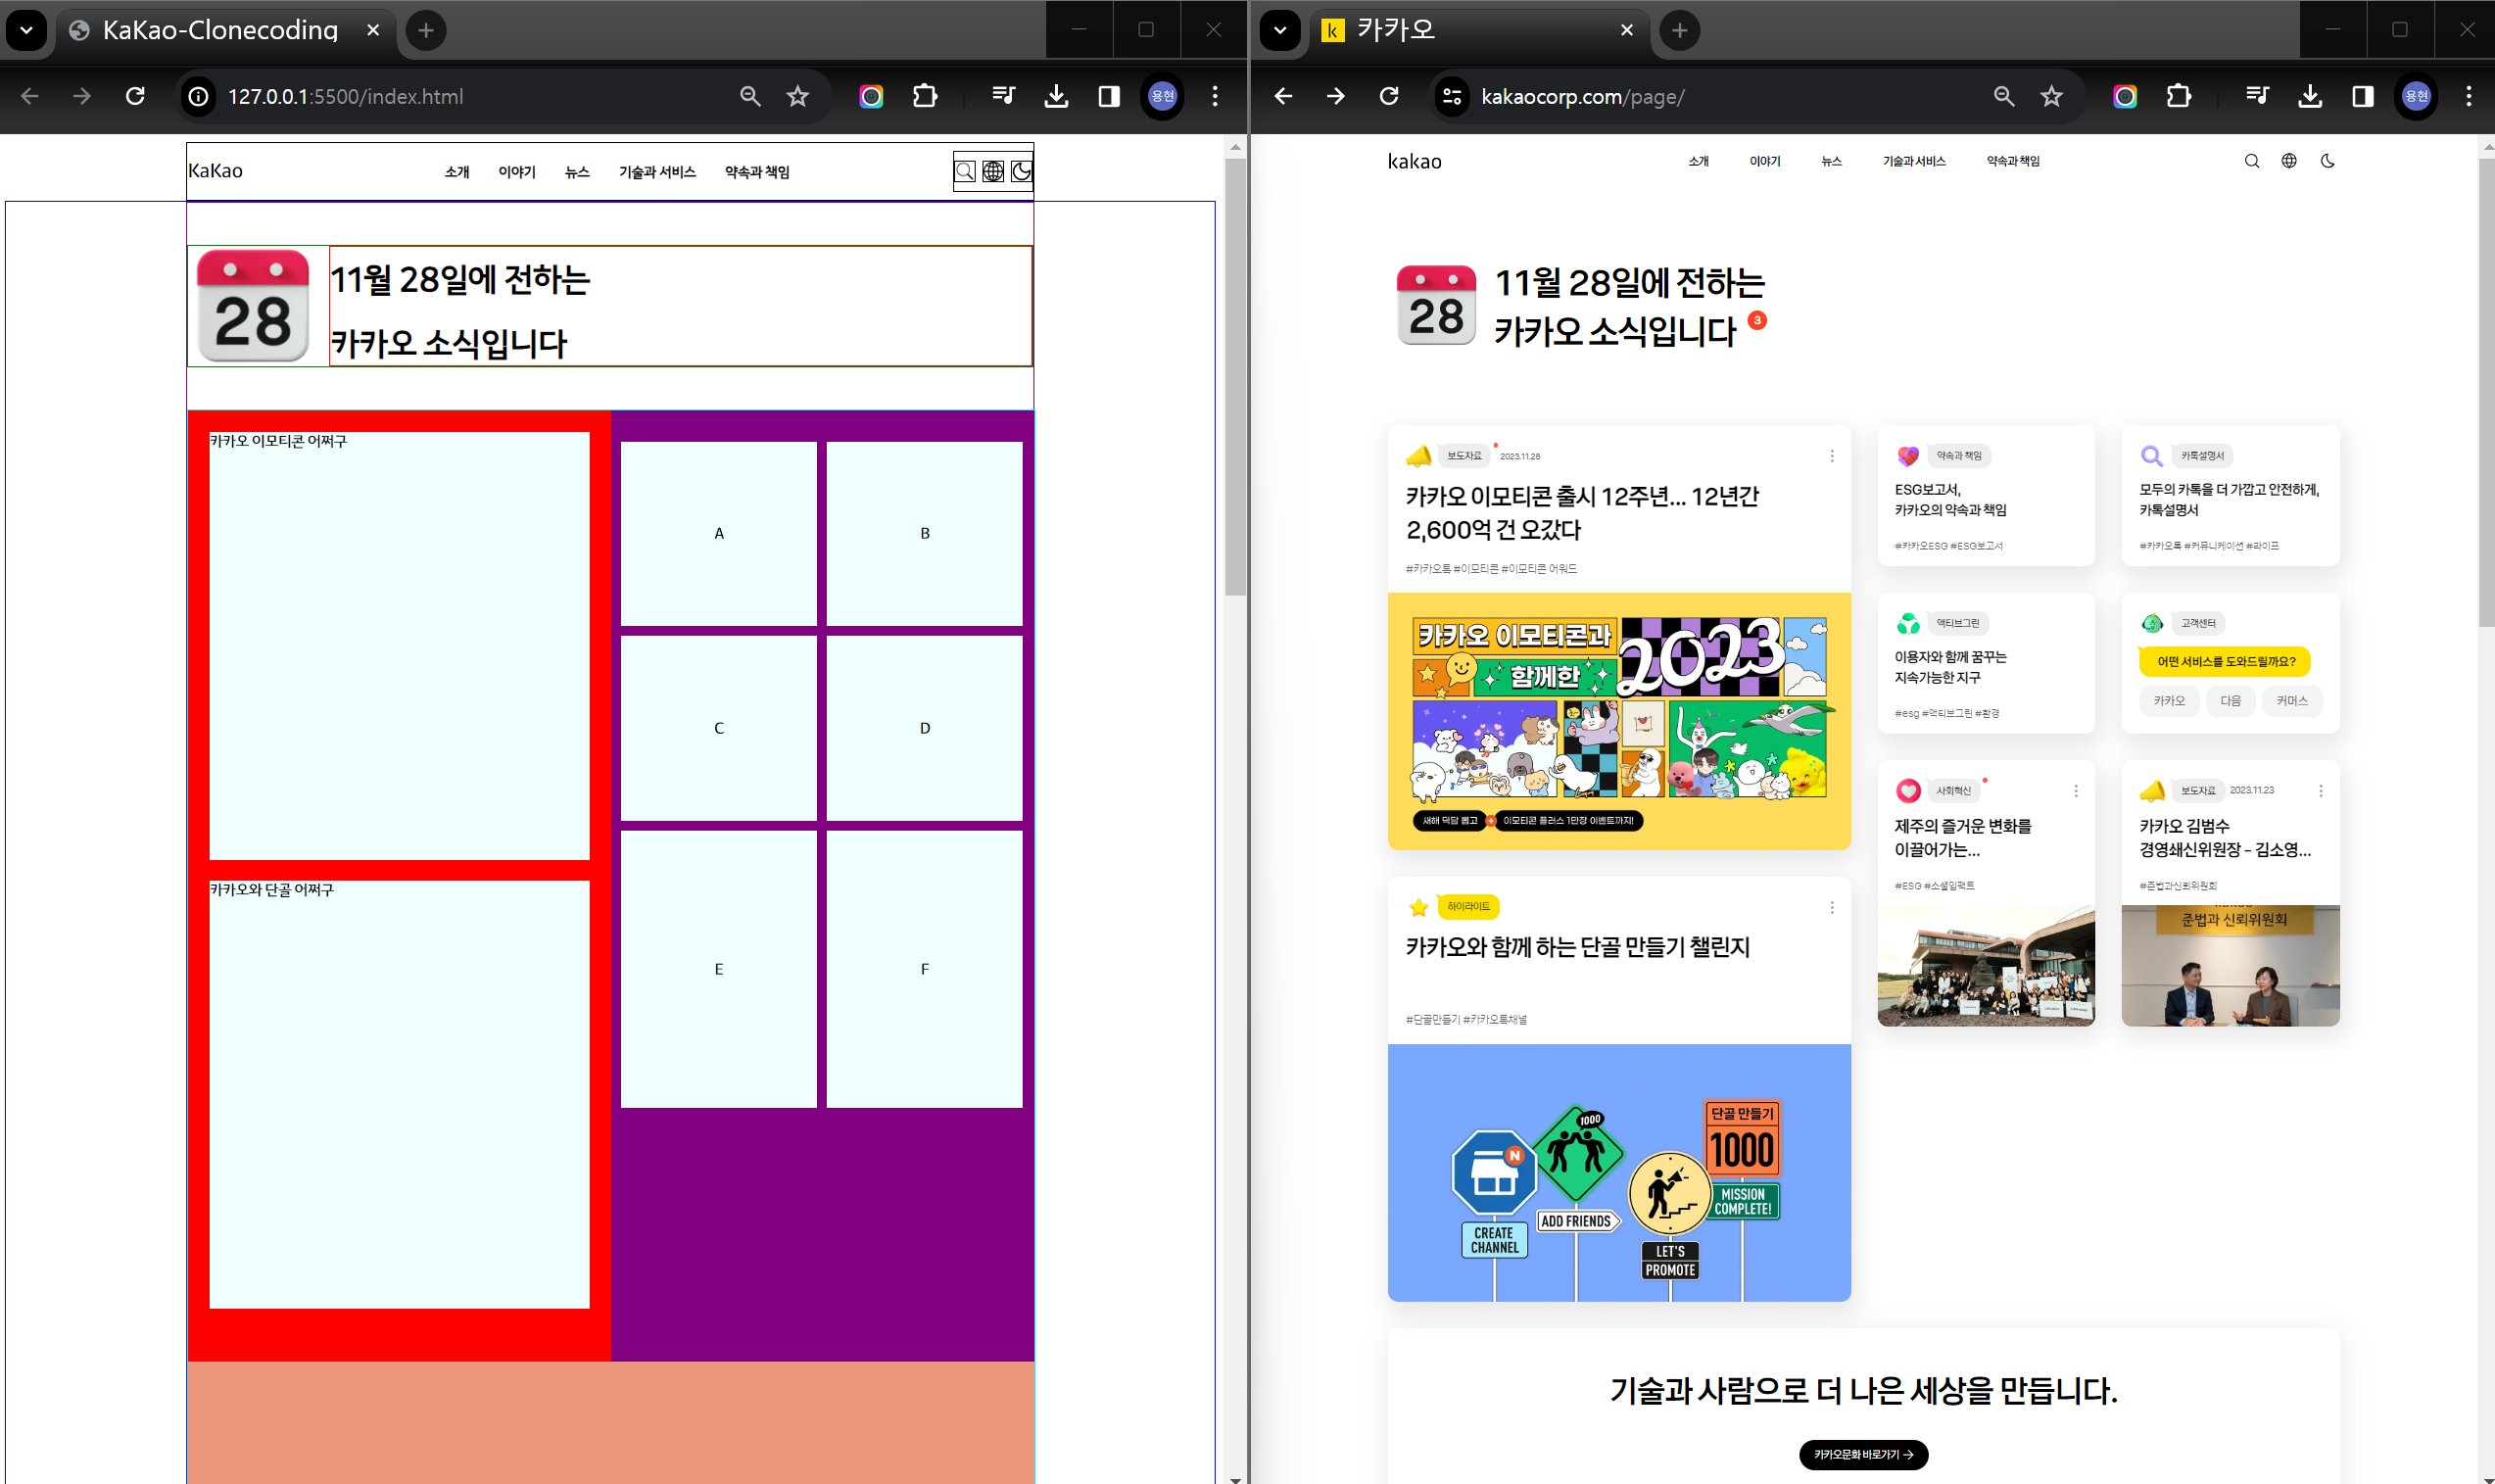Open zoom magnifier in the left address bar
This screenshot has width=2495, height=1484.
[x=750, y=96]
